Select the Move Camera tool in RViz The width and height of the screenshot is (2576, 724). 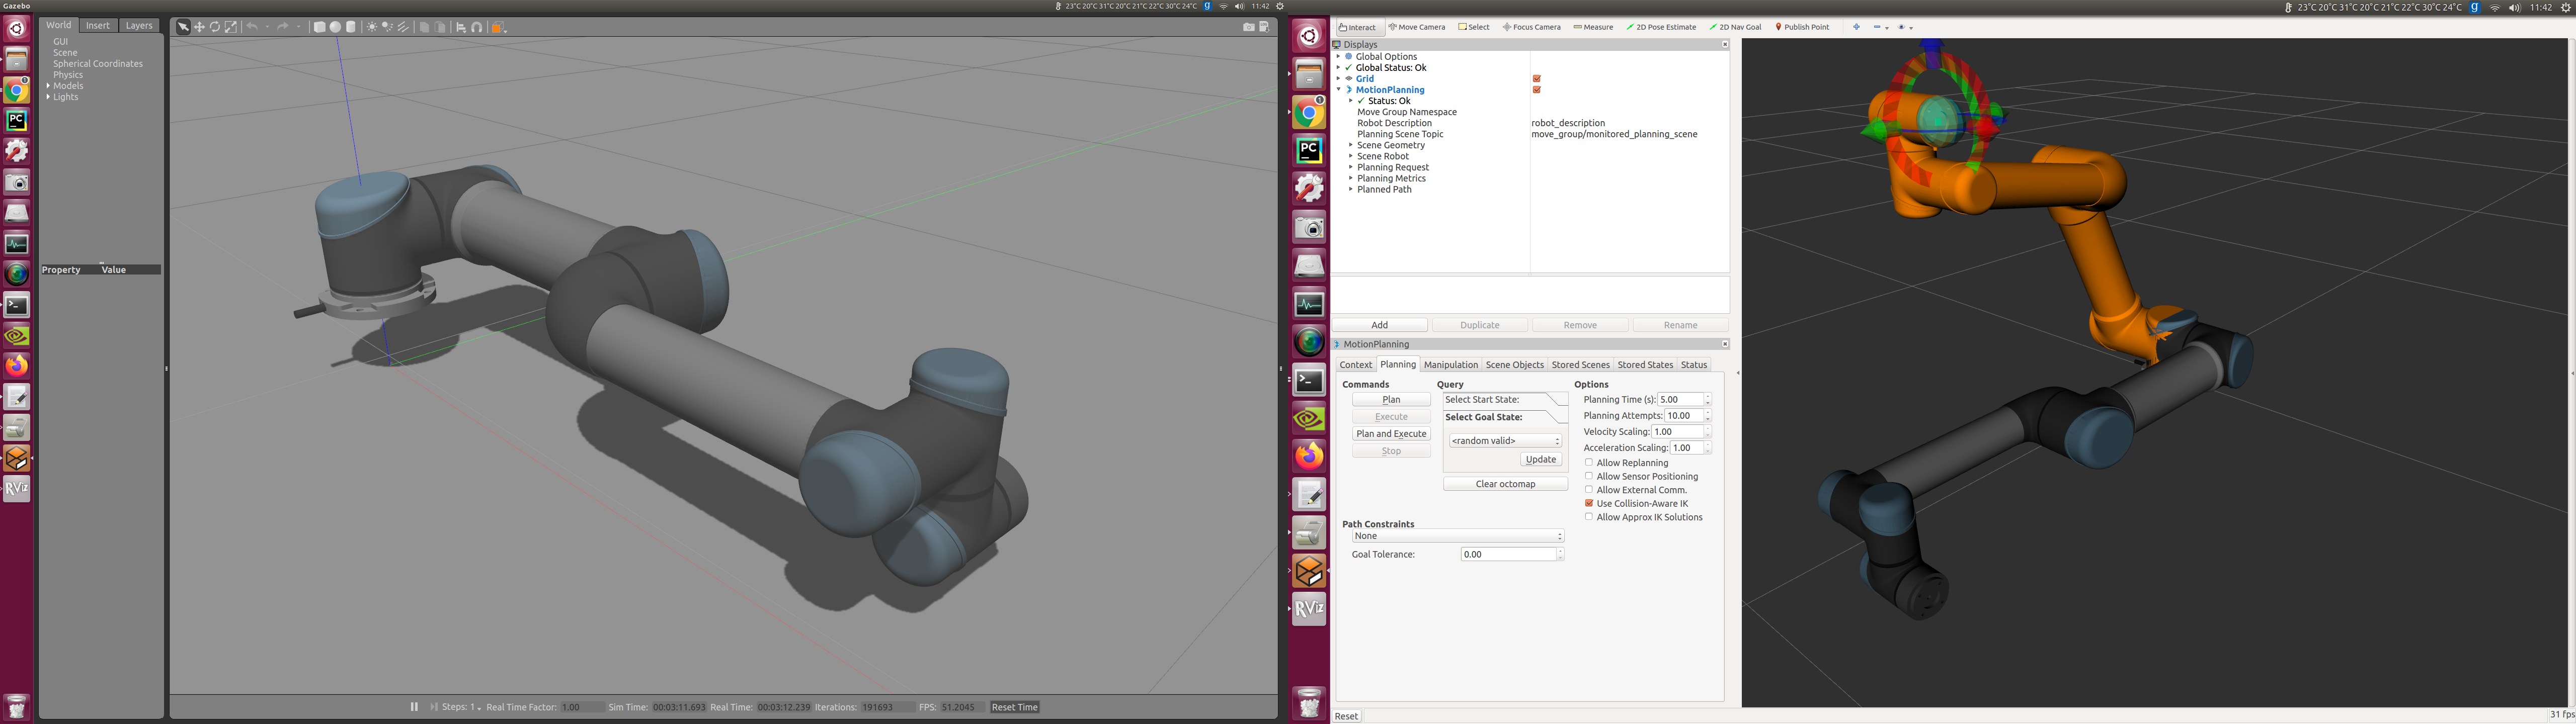[1417, 27]
